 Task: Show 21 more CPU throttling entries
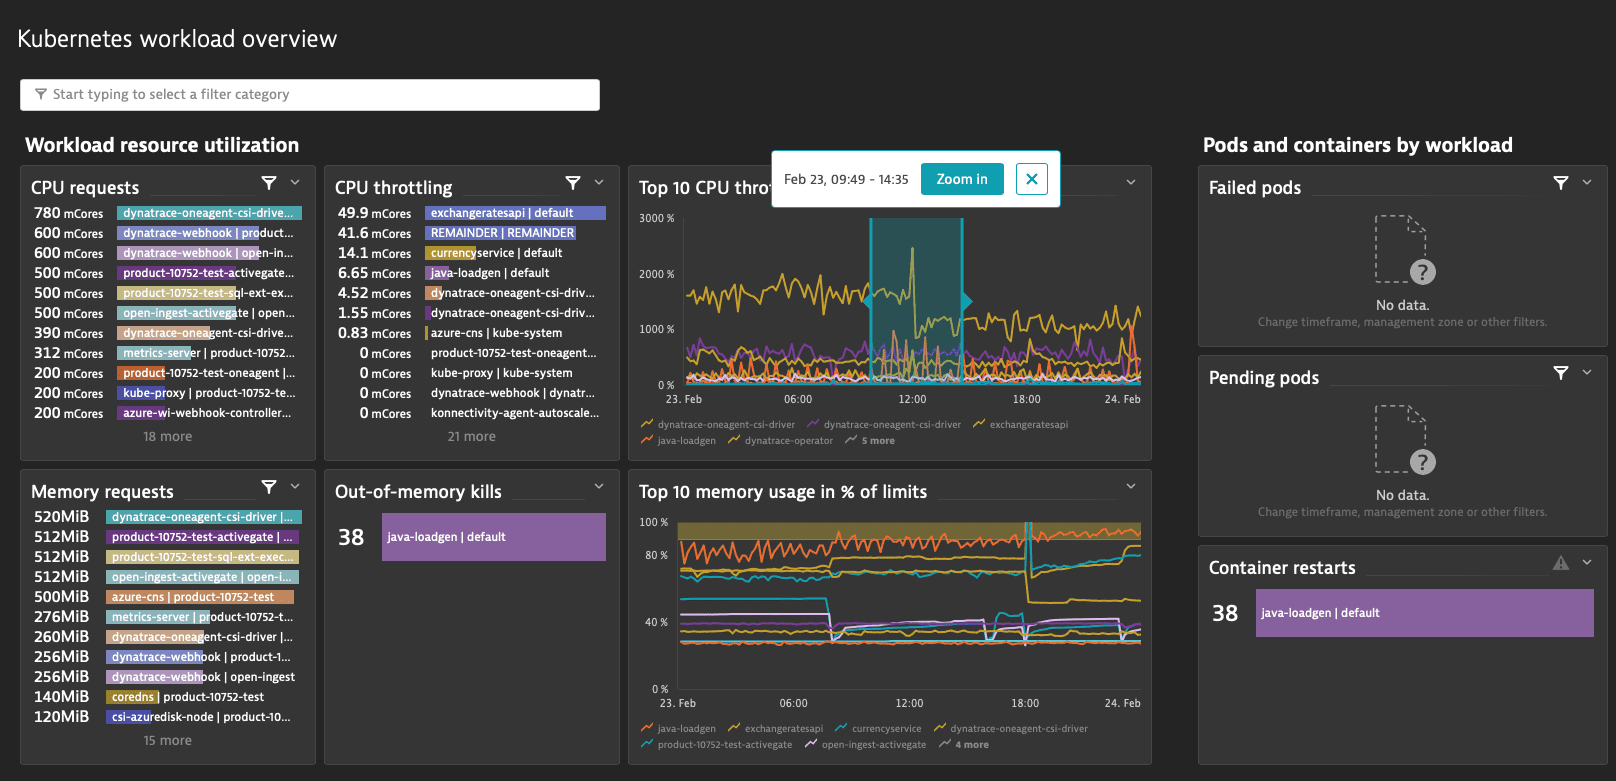coord(472,437)
